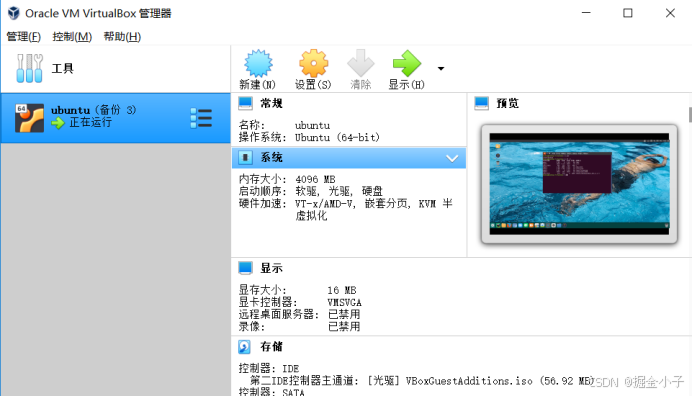
Task: Click acceleration value VT-x/AMD-V text
Action: pyautogui.click(x=324, y=204)
